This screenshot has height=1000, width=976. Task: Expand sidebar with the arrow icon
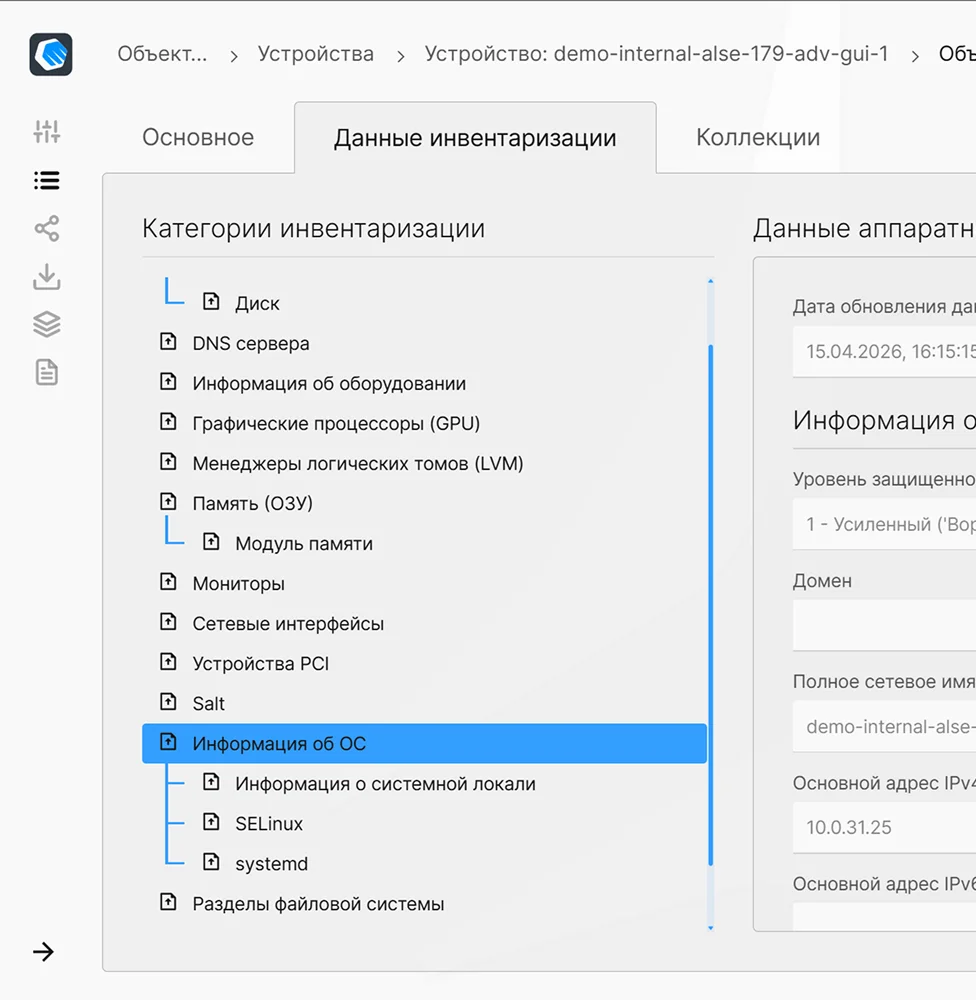(x=43, y=952)
